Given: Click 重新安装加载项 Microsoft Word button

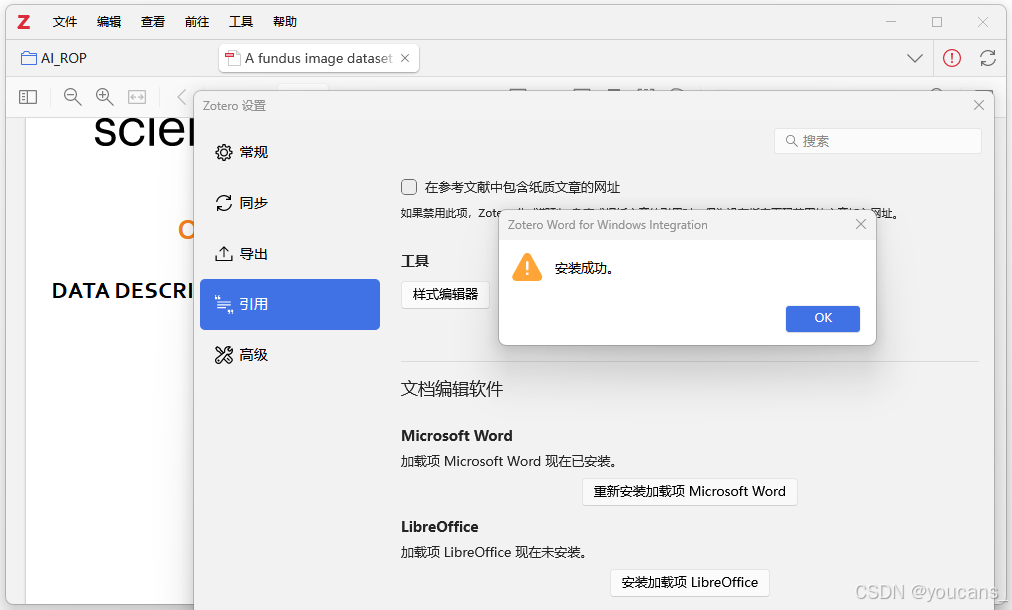Looking at the screenshot, I should [689, 491].
